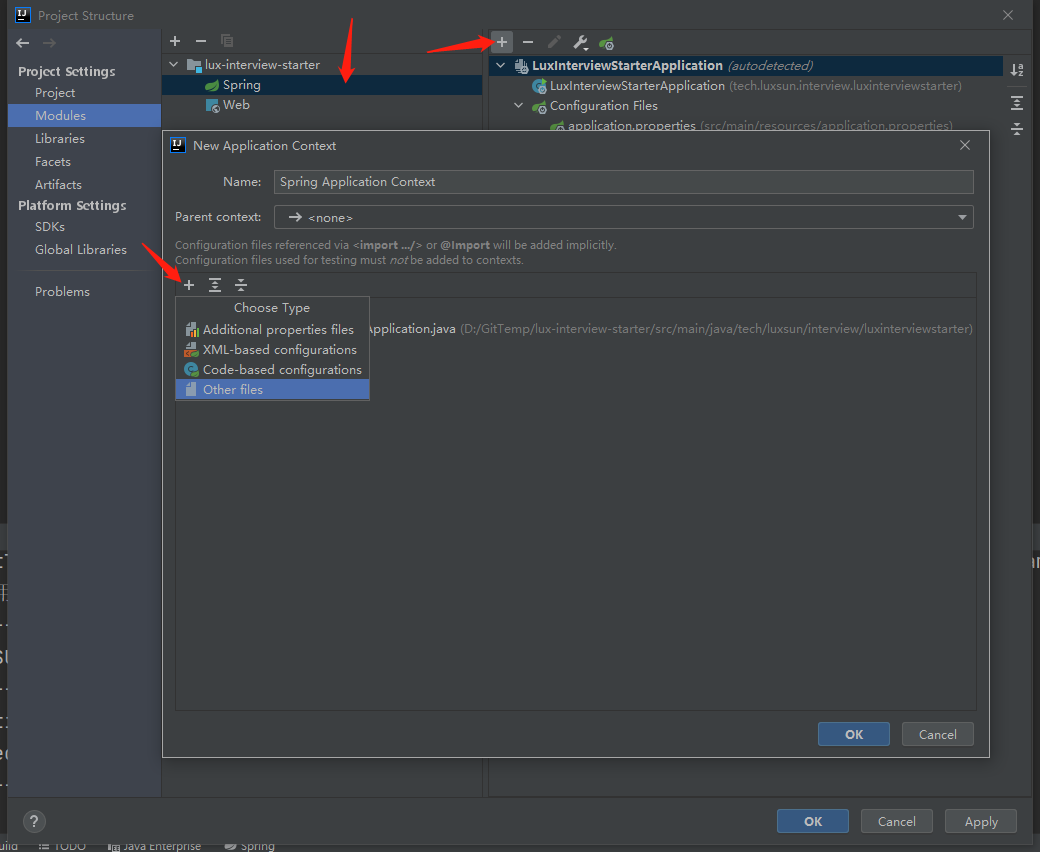The width and height of the screenshot is (1040, 852).
Task: Choose XML-based configurations
Action: coord(272,349)
